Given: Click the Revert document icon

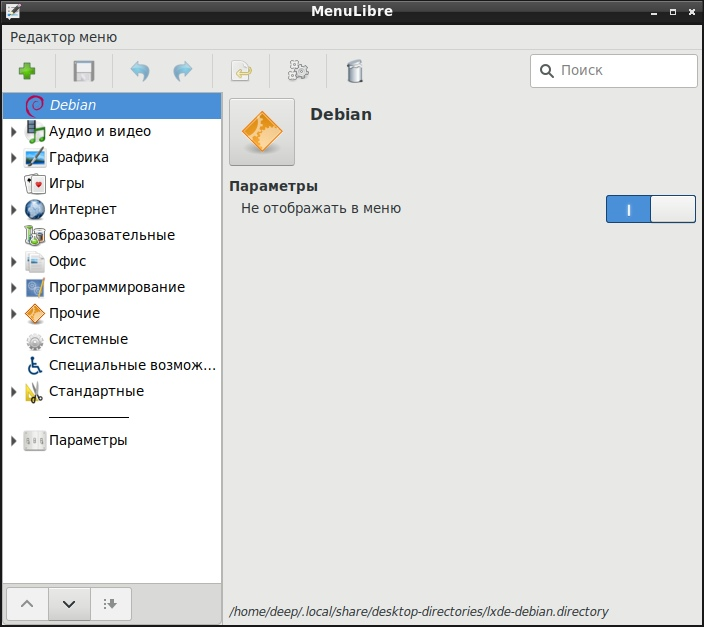Looking at the screenshot, I should (x=242, y=71).
